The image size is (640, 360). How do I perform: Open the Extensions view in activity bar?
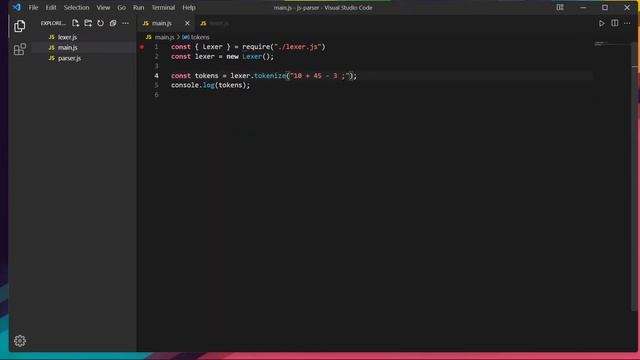tap(20, 49)
